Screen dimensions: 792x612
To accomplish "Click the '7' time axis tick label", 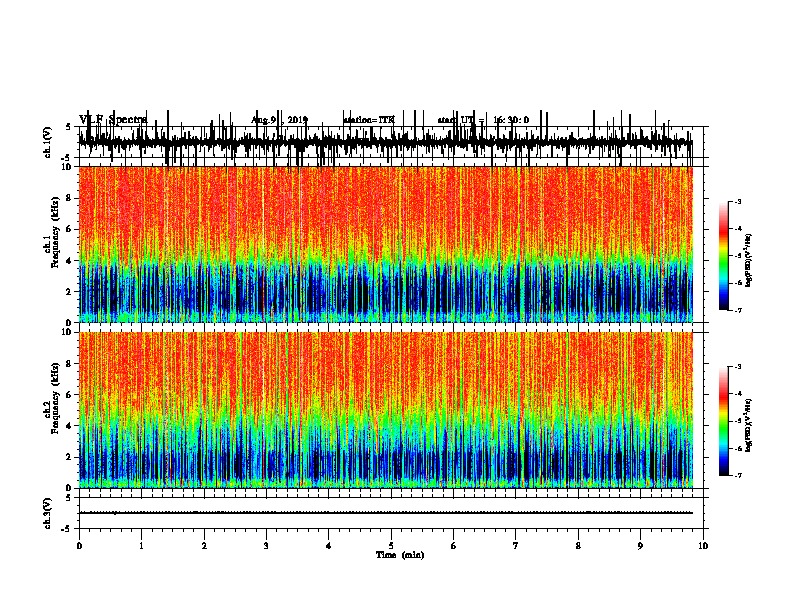I will coord(516,546).
